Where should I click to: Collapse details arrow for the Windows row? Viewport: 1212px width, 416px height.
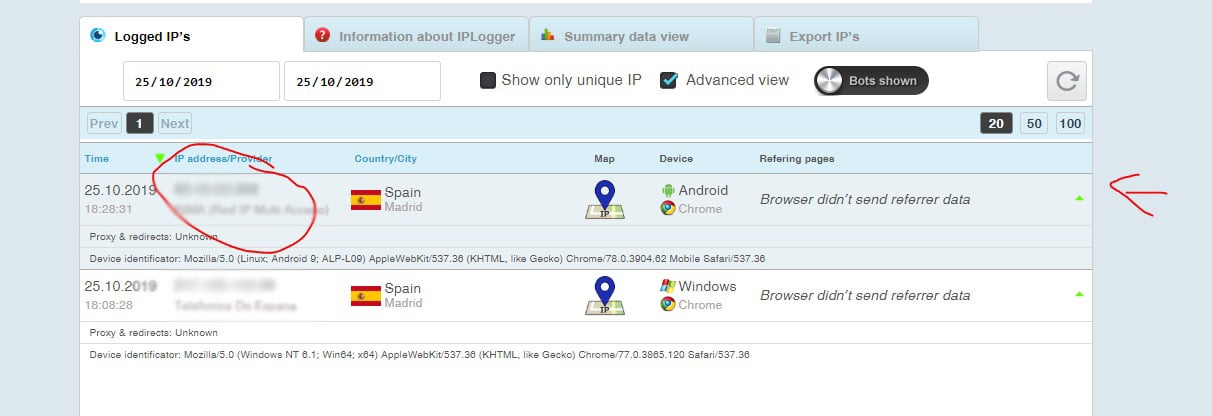[1079, 294]
